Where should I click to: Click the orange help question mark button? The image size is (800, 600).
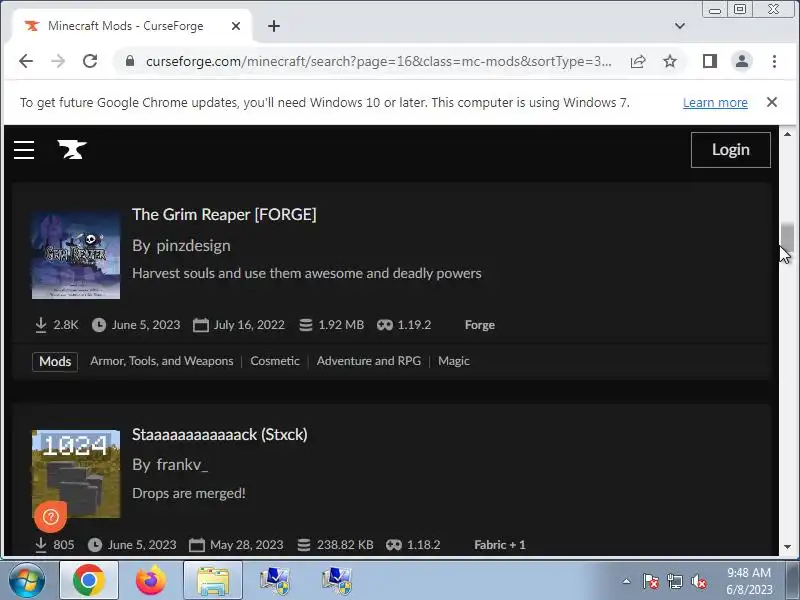(51, 517)
